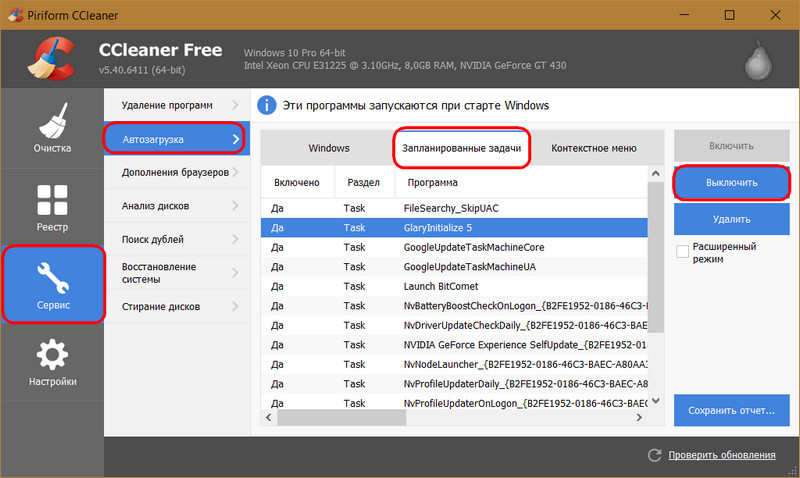
Task: Expand the Удаление программ menu item
Action: pos(174,105)
